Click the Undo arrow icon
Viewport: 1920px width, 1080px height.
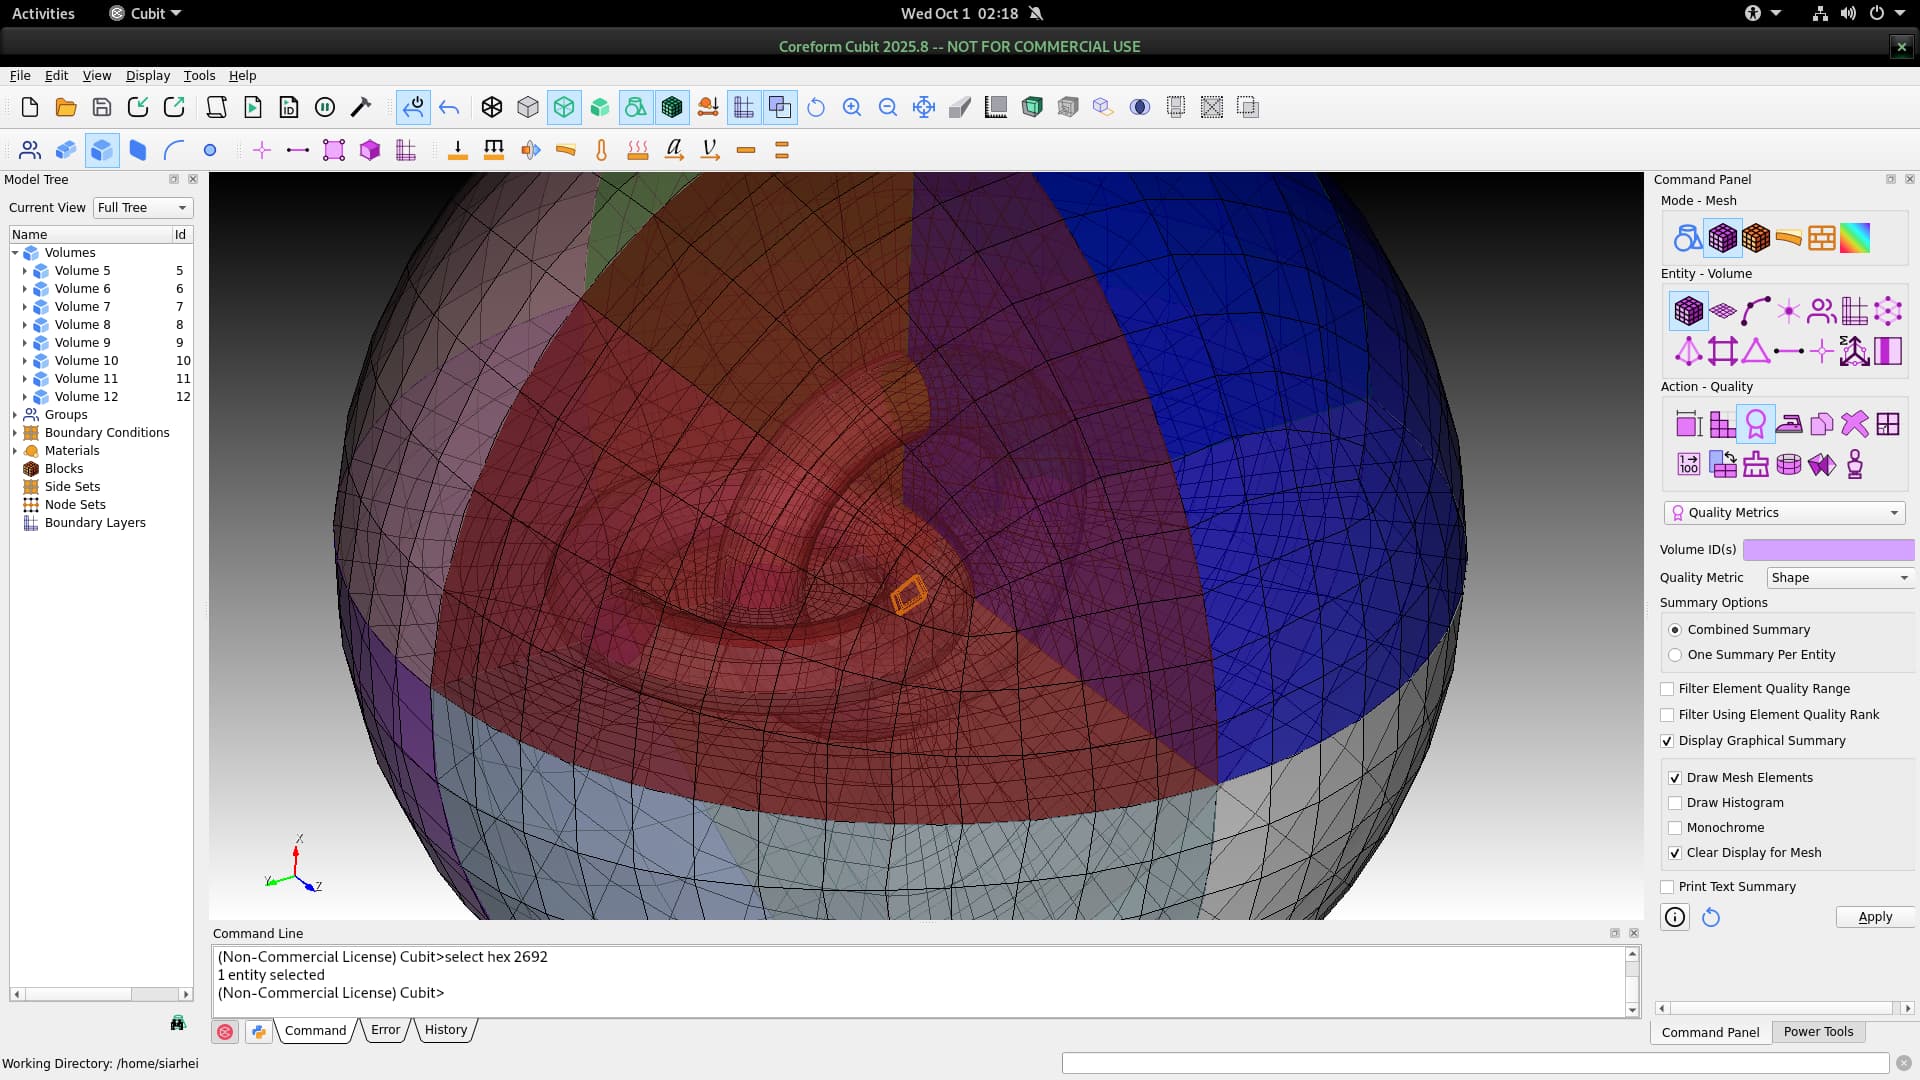point(449,107)
